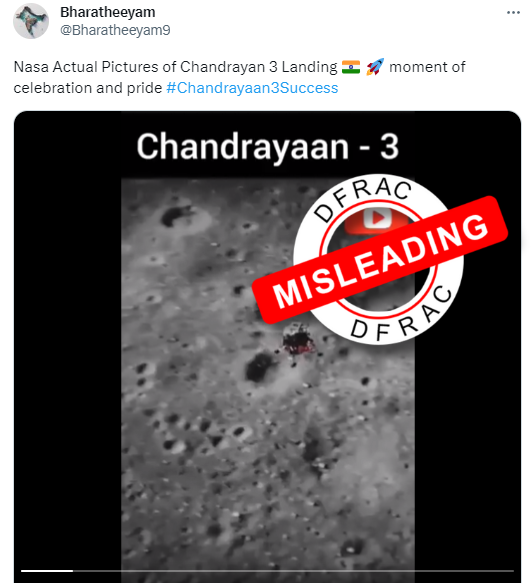The image size is (531, 583).
Task: Click the top DFRAC logo text
Action: (363, 199)
